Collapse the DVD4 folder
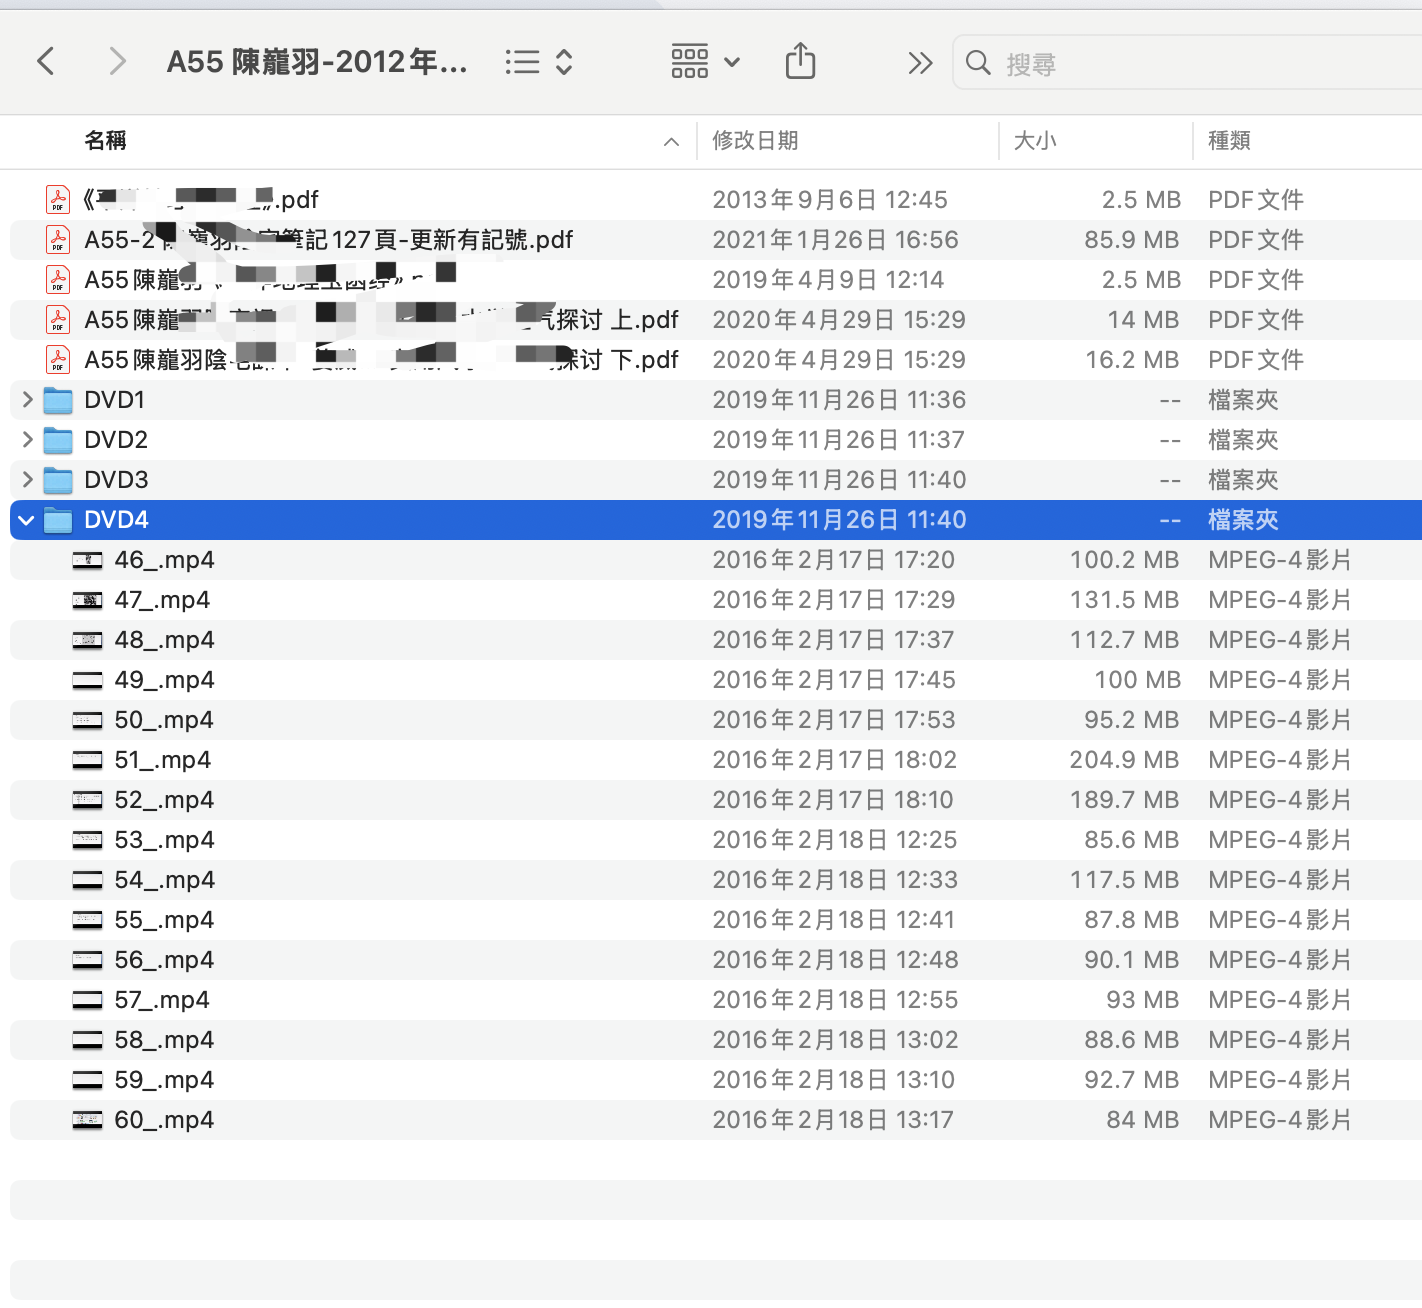Screen dimensions: 1422x1308 pyautogui.click(x=27, y=520)
